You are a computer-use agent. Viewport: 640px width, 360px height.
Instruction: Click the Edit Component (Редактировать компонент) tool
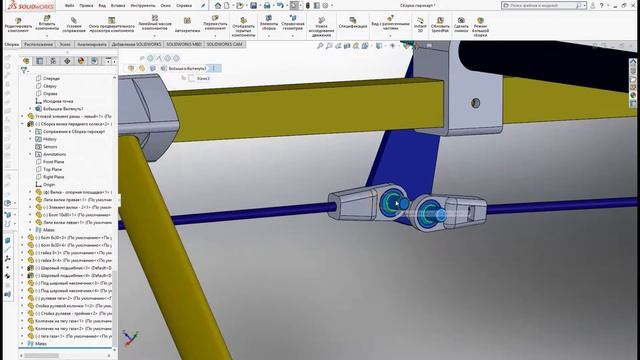pyautogui.click(x=18, y=25)
